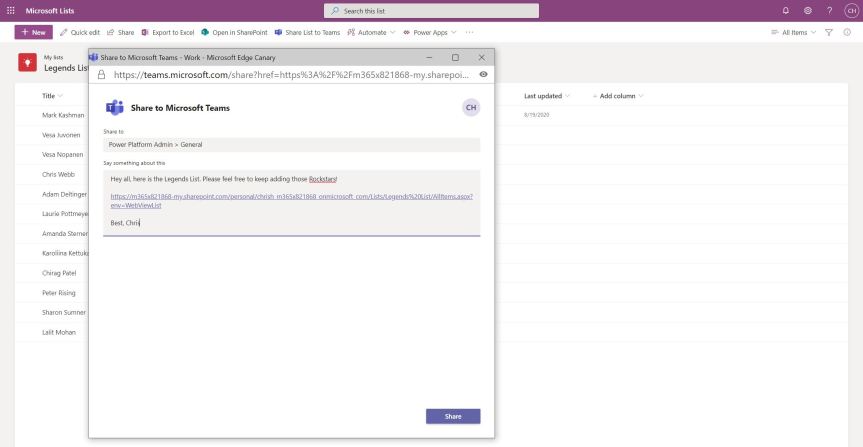Select the Chirag Patel row
The width and height of the screenshot is (863, 447).
[x=59, y=273]
